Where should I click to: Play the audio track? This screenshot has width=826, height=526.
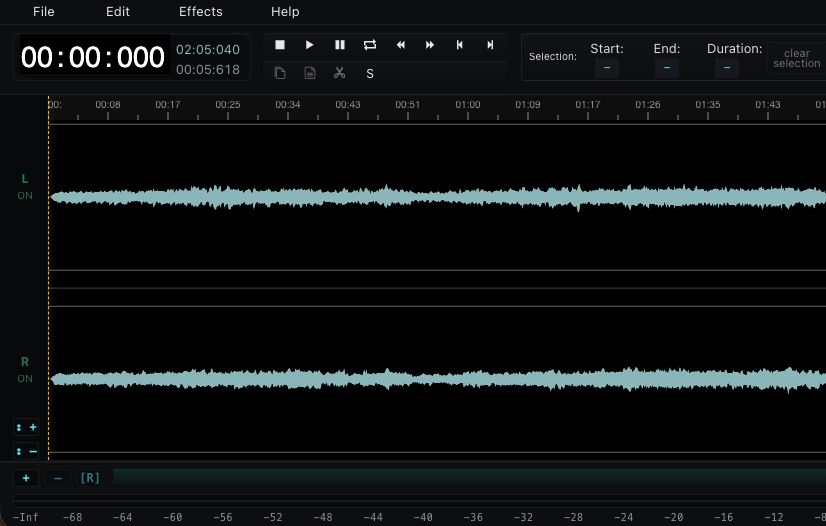310,45
